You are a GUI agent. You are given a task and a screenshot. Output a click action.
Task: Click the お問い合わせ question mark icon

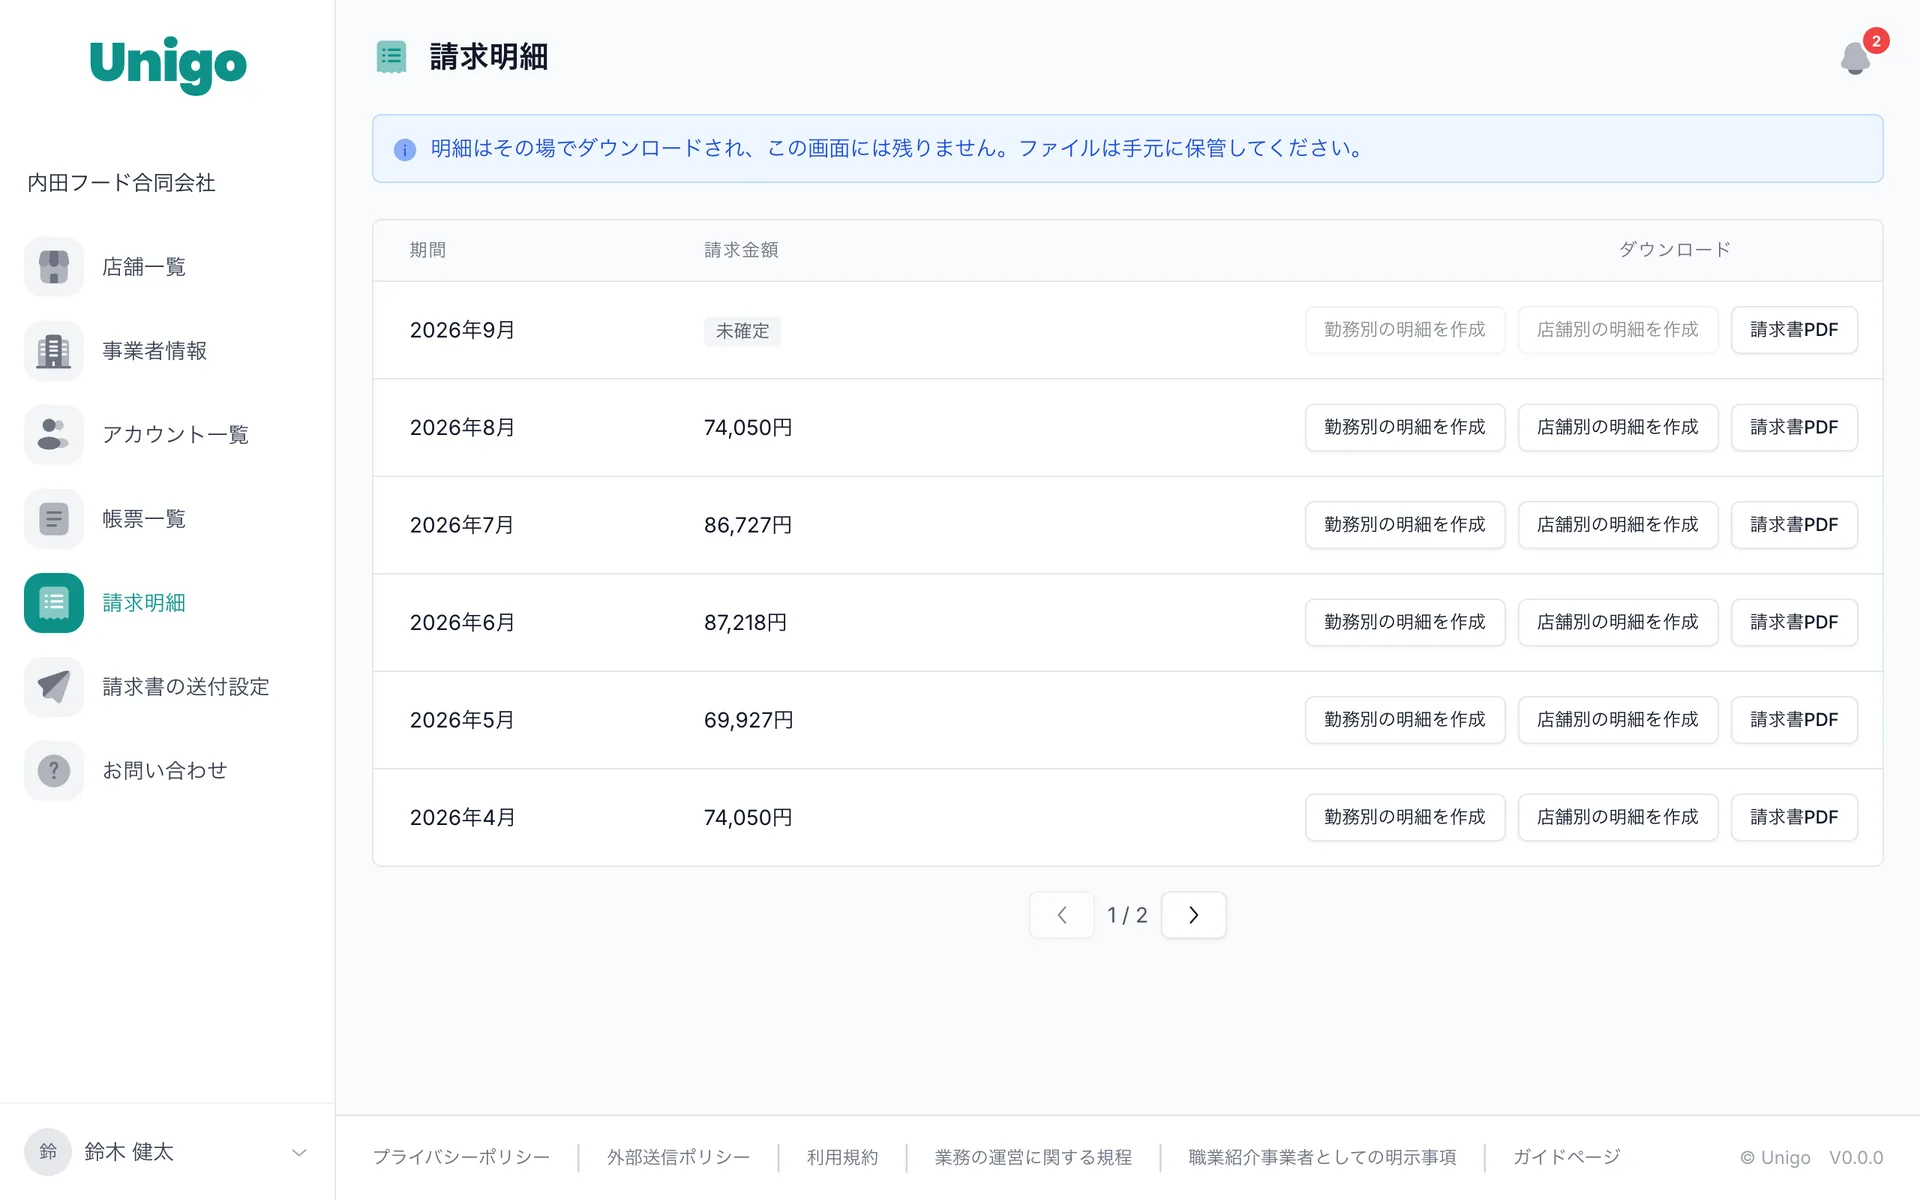[x=54, y=771]
